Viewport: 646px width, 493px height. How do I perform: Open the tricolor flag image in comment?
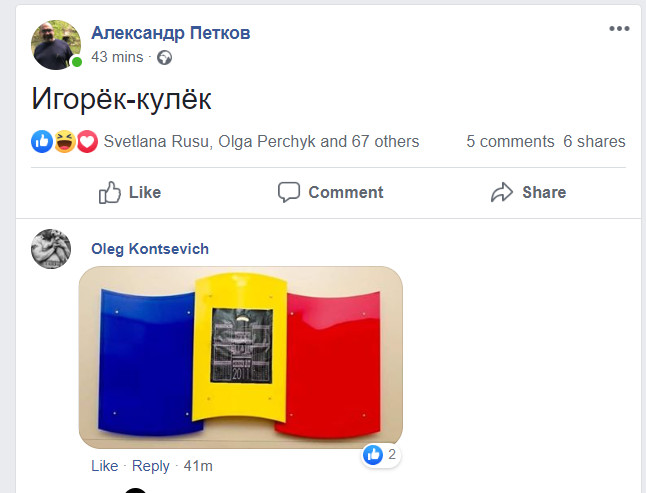point(241,357)
